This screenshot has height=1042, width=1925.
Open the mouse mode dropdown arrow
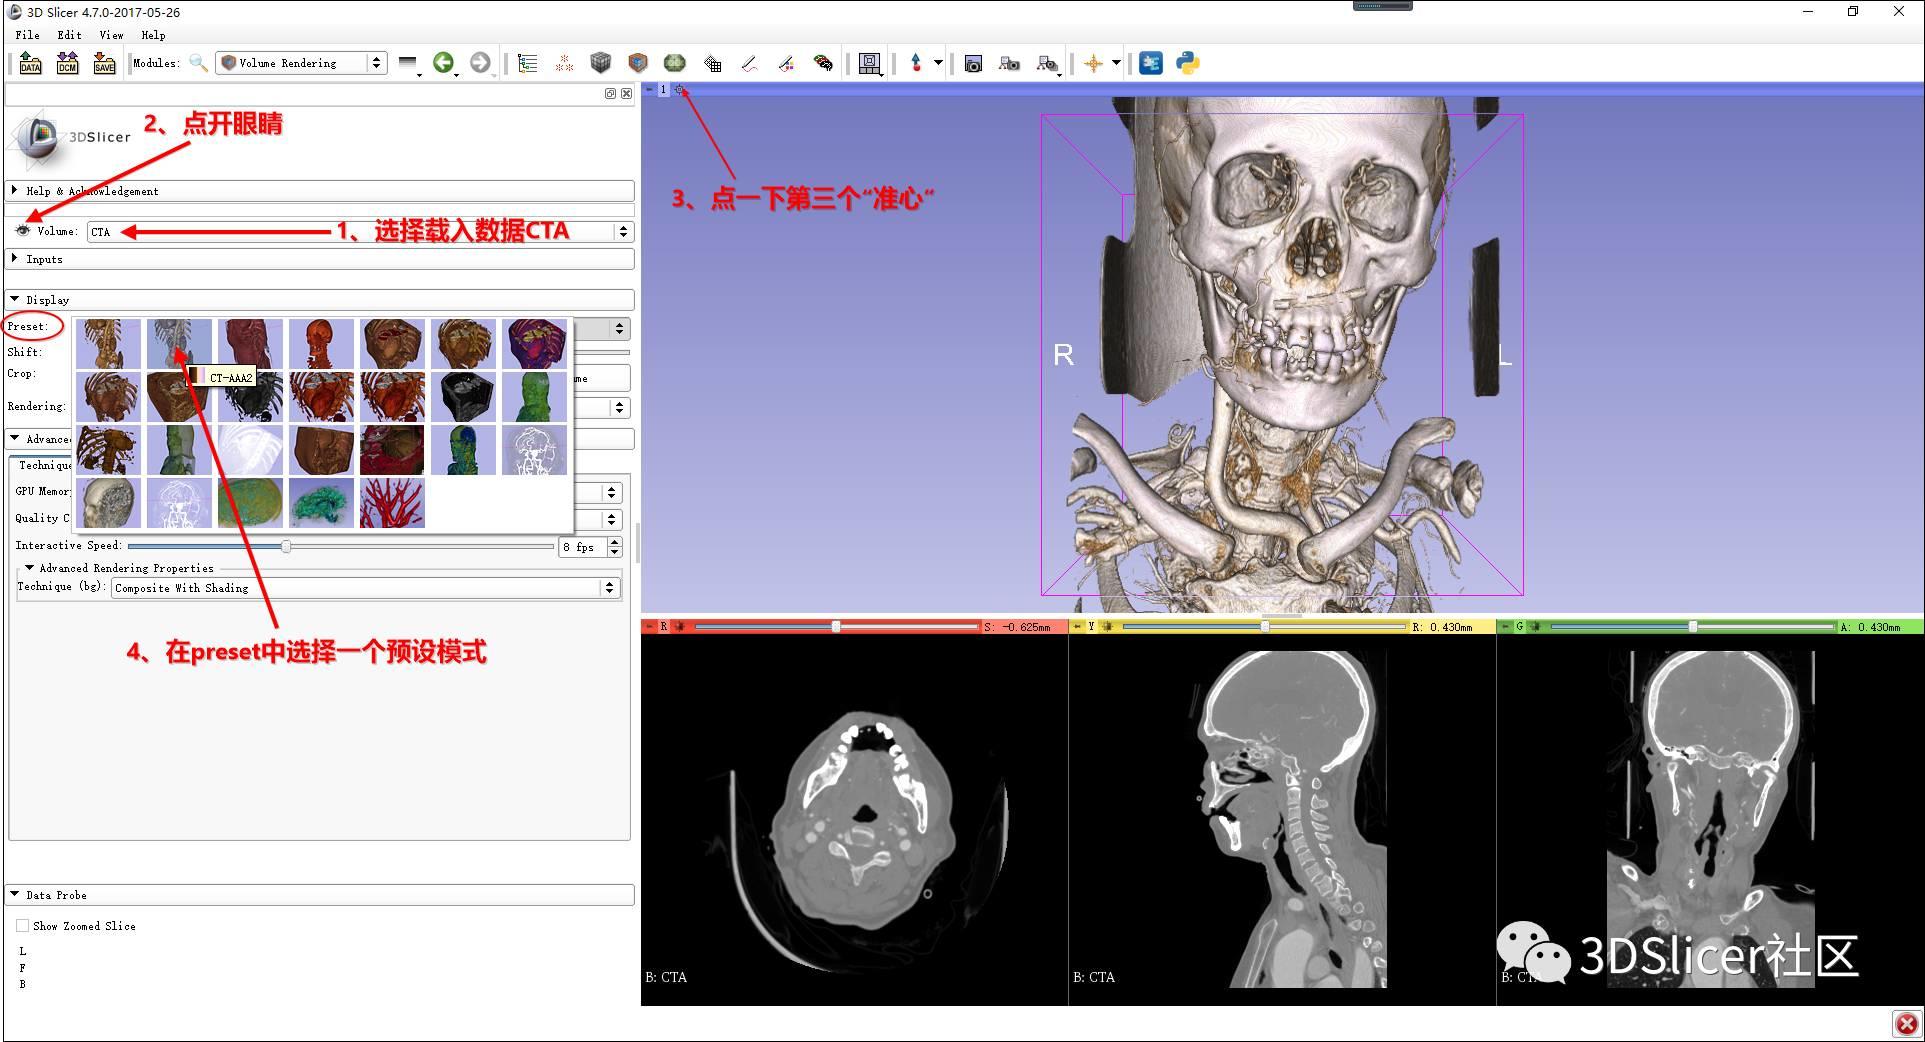tap(938, 63)
